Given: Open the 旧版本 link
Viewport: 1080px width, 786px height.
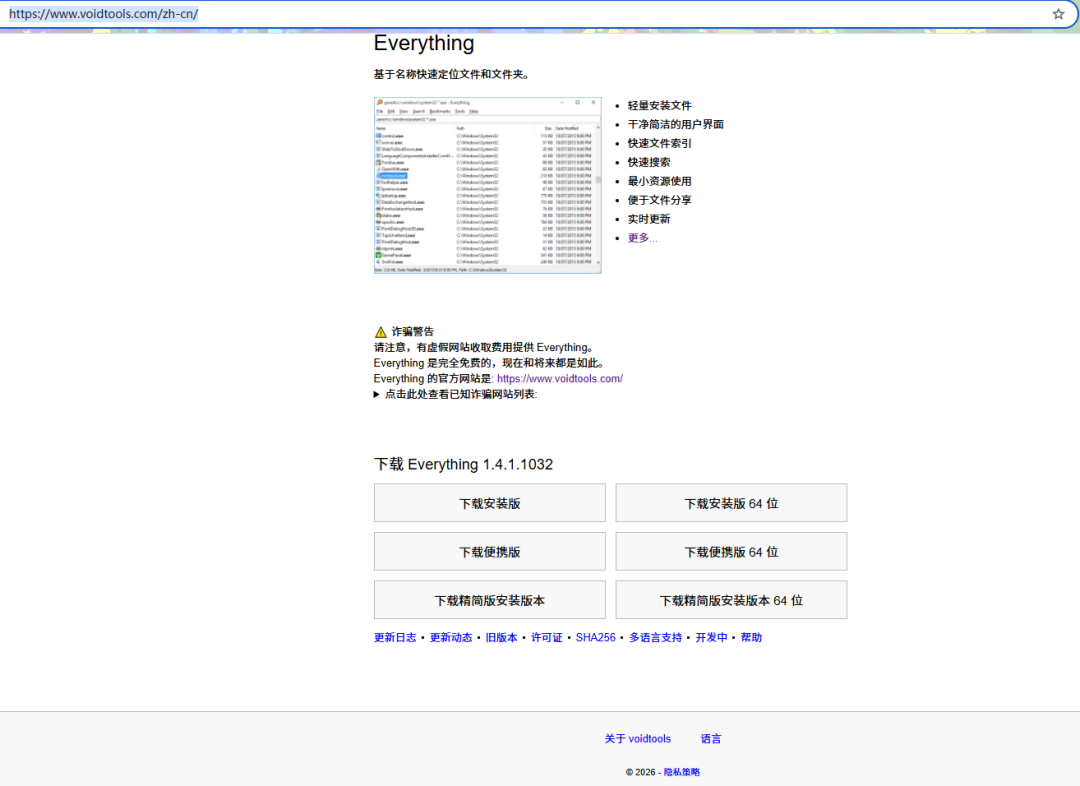Looking at the screenshot, I should click(x=501, y=637).
